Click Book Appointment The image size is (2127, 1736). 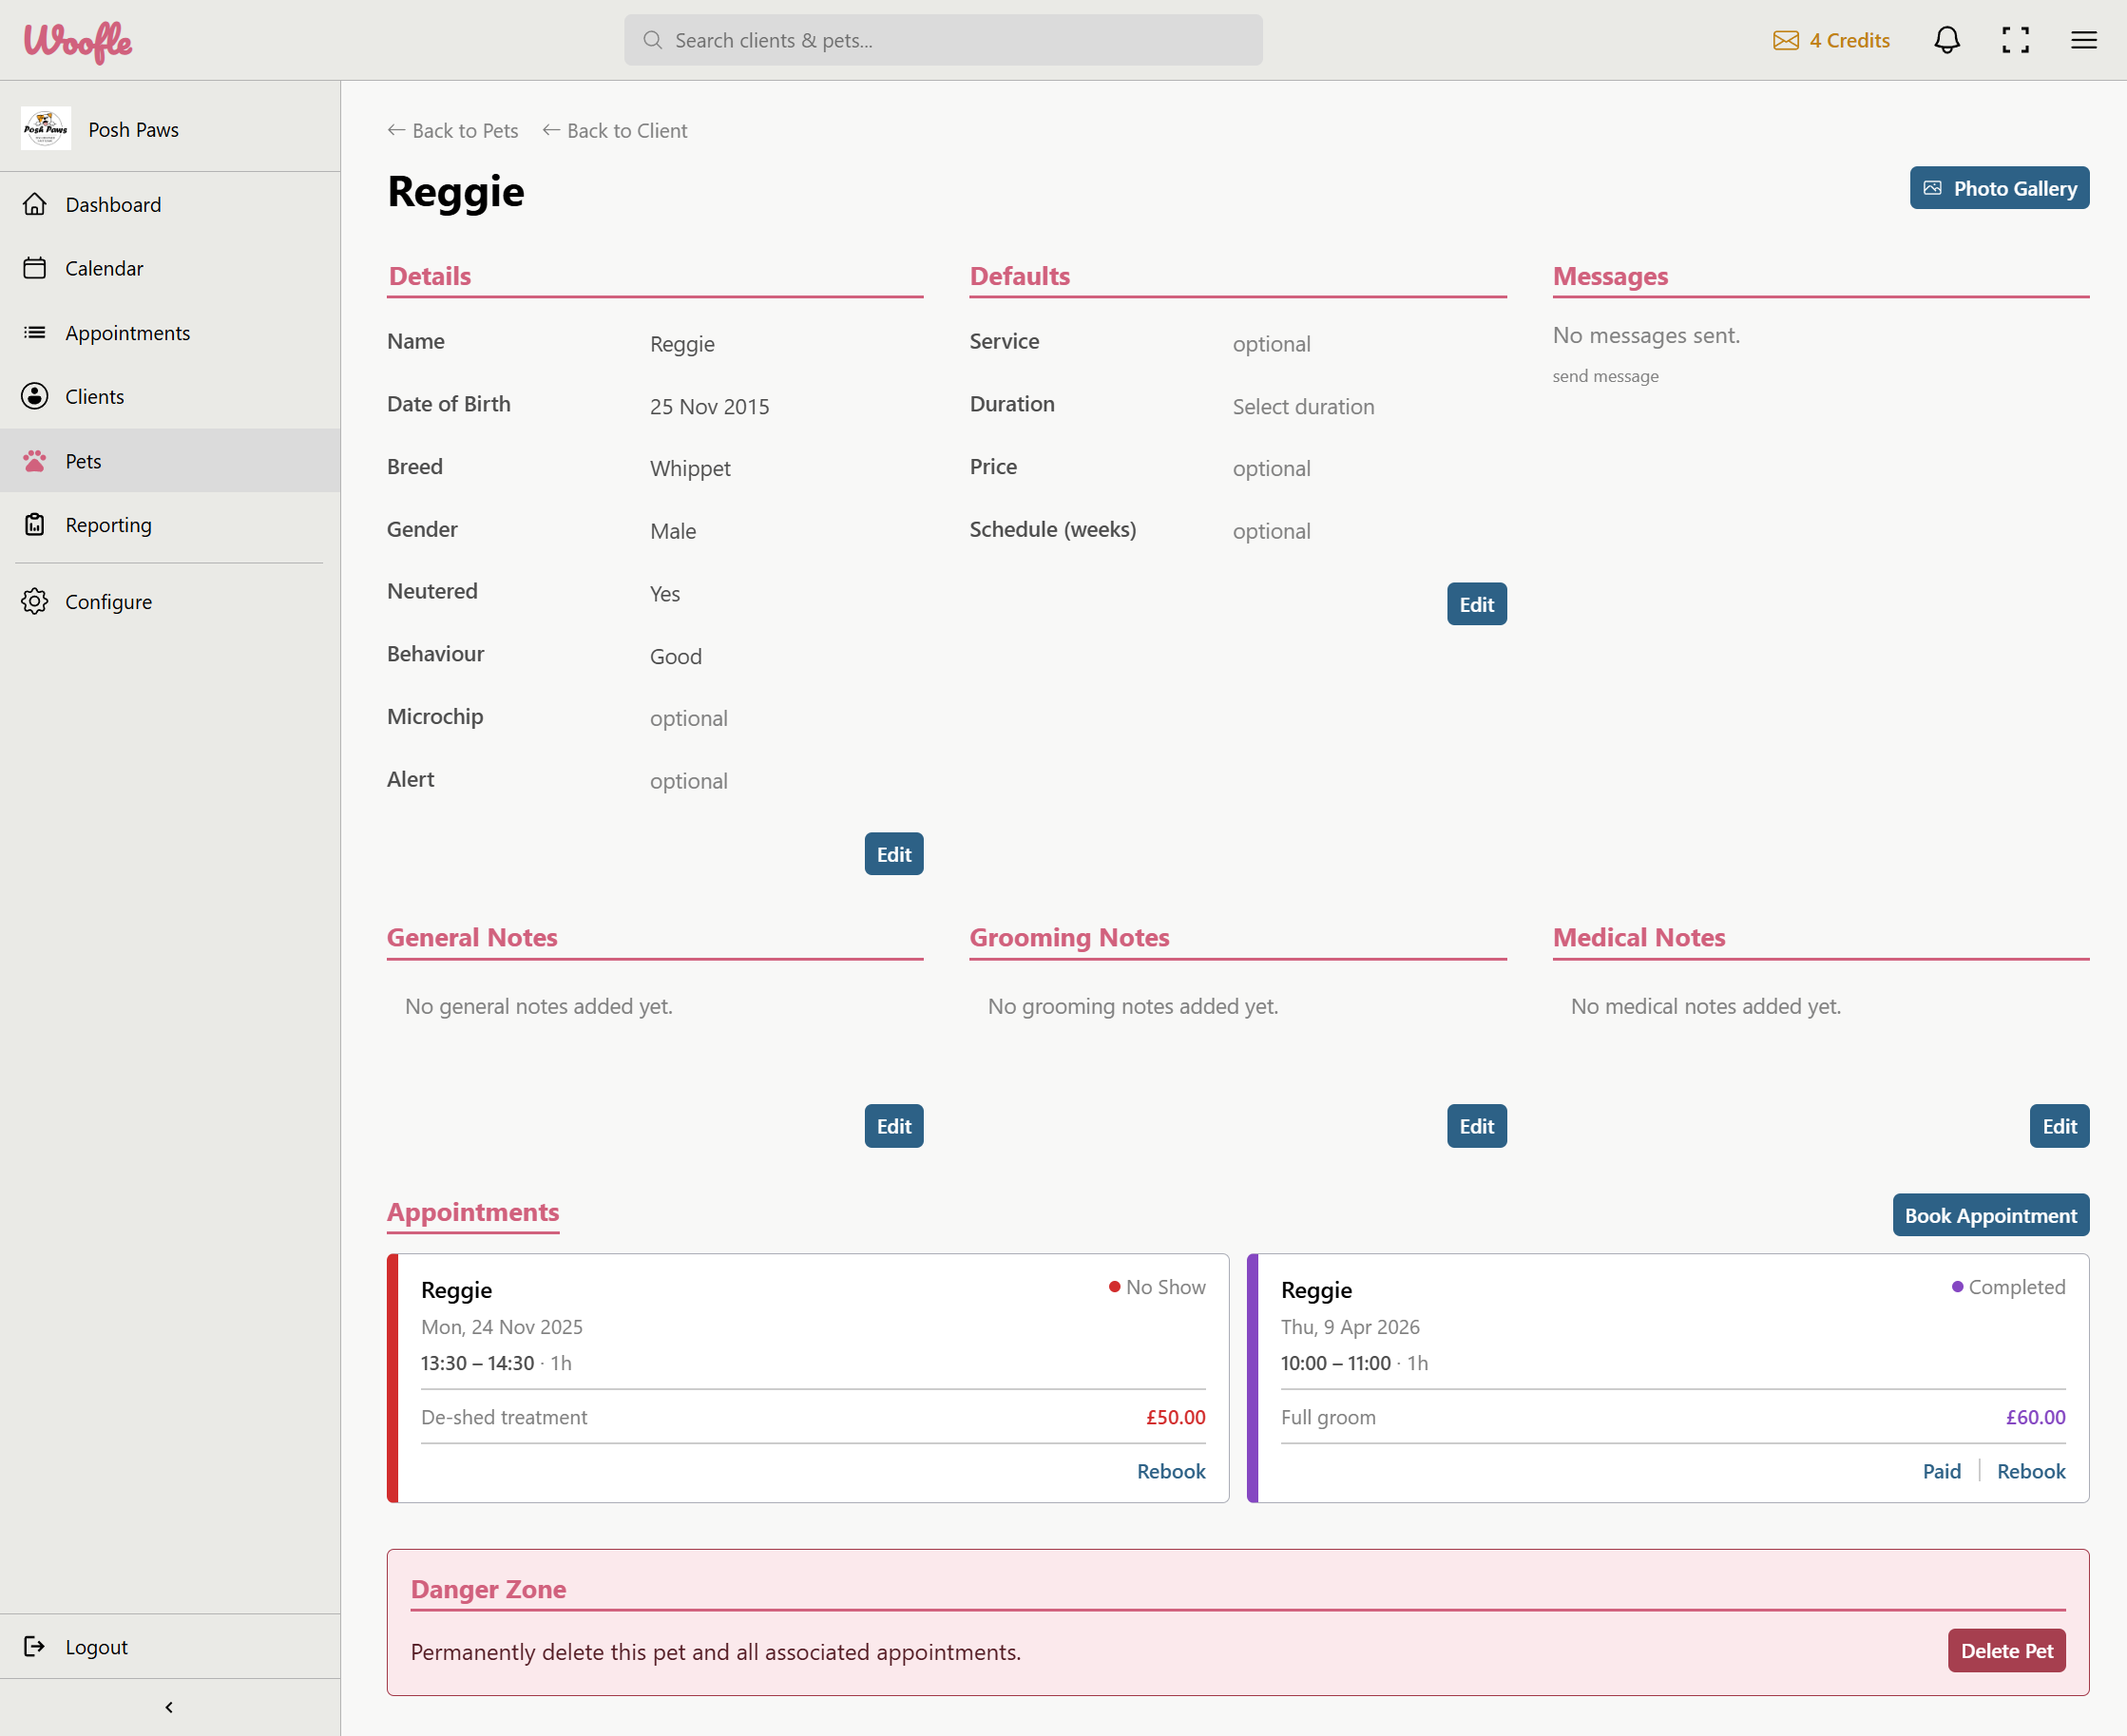click(1990, 1215)
